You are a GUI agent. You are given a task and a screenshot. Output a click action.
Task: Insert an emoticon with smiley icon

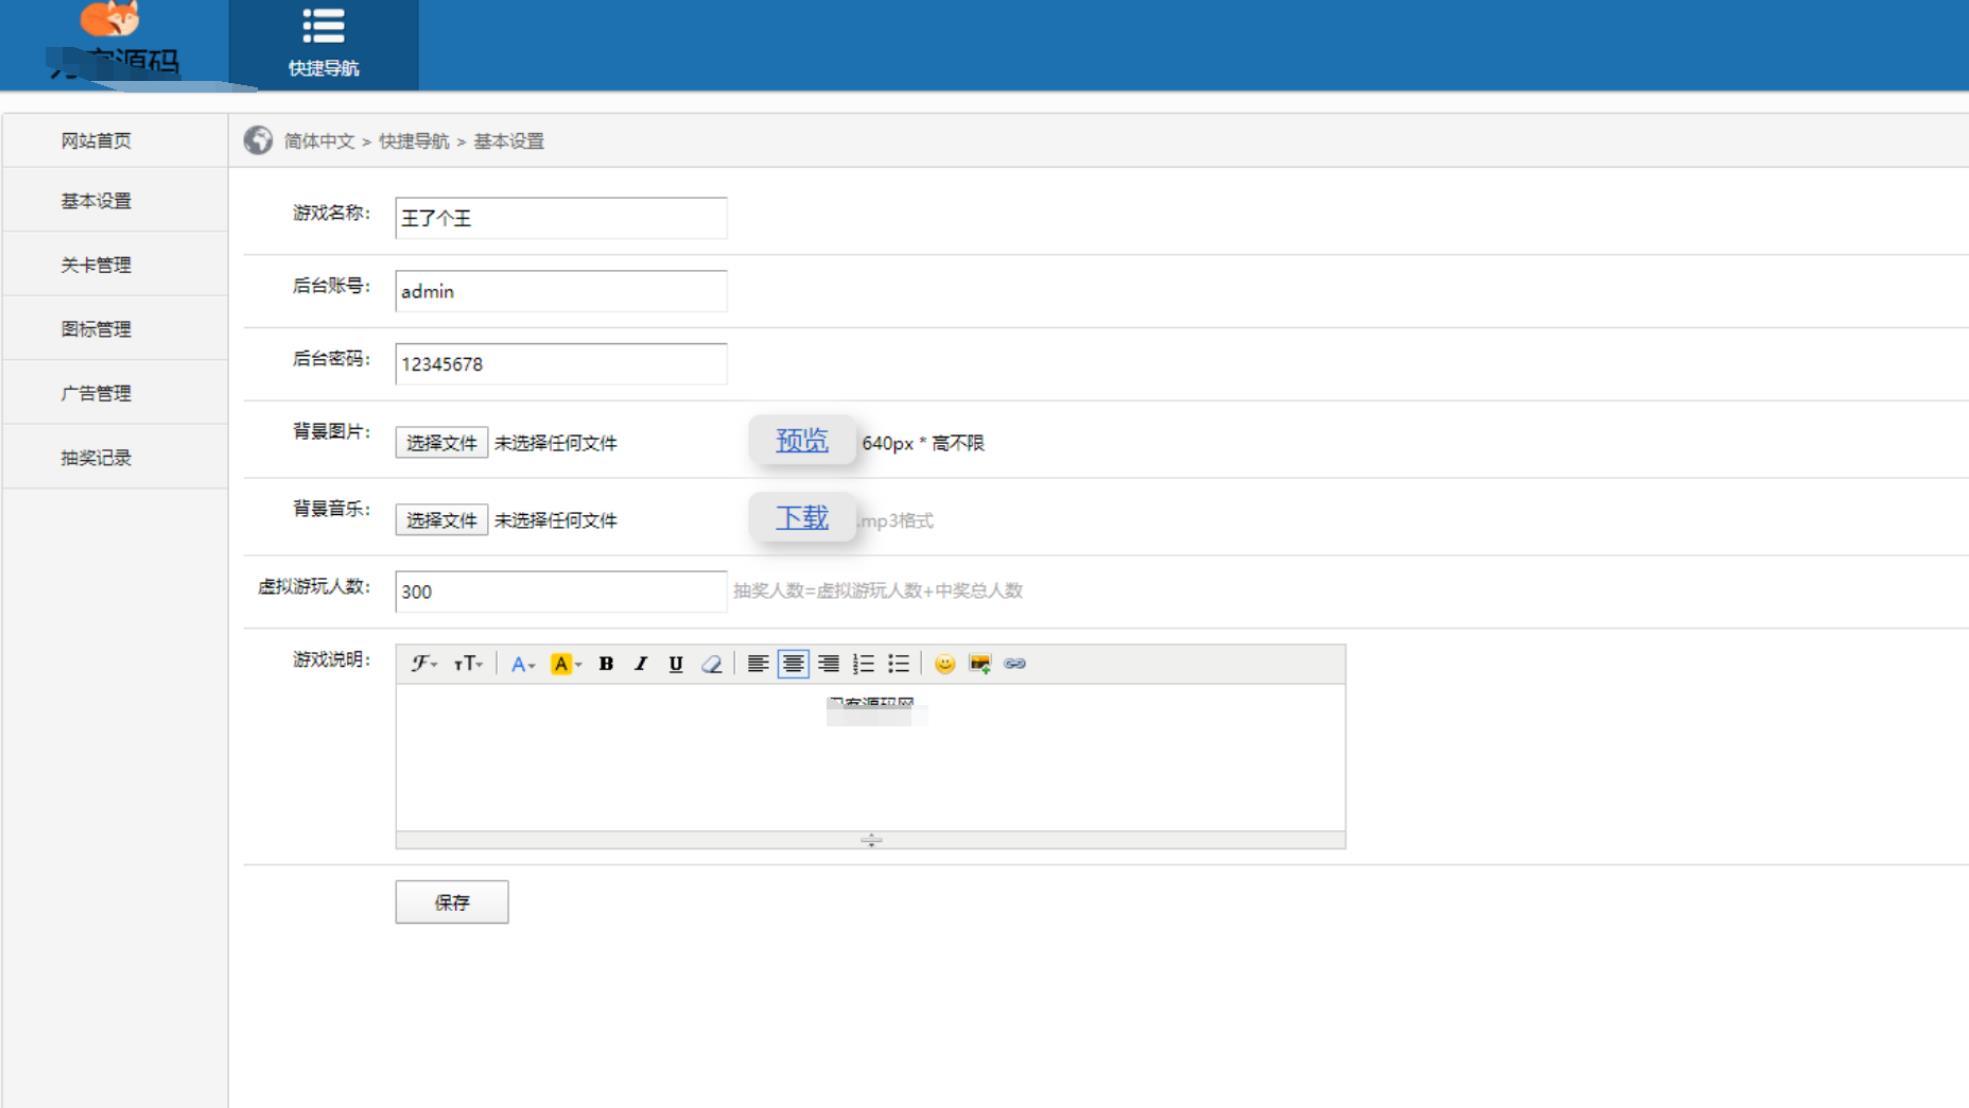(x=944, y=663)
